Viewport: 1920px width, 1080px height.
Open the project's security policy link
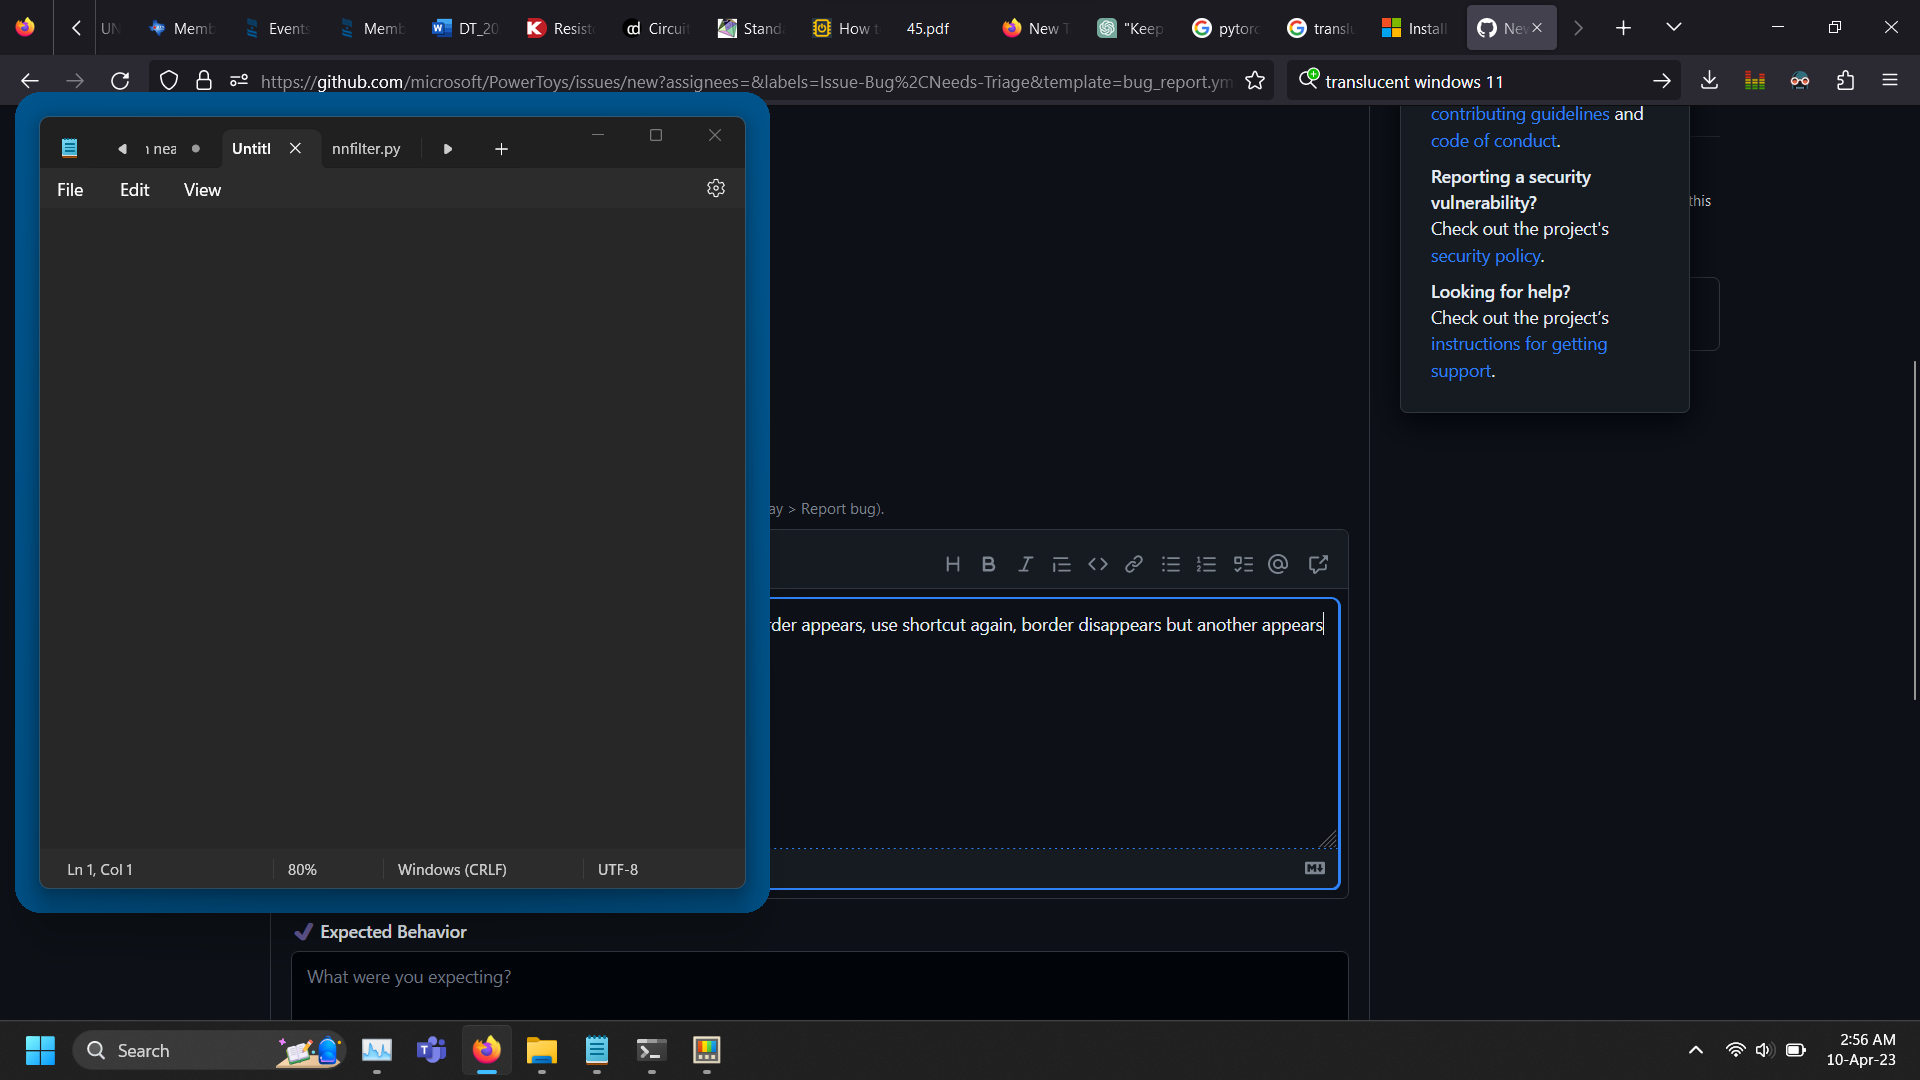click(1485, 255)
